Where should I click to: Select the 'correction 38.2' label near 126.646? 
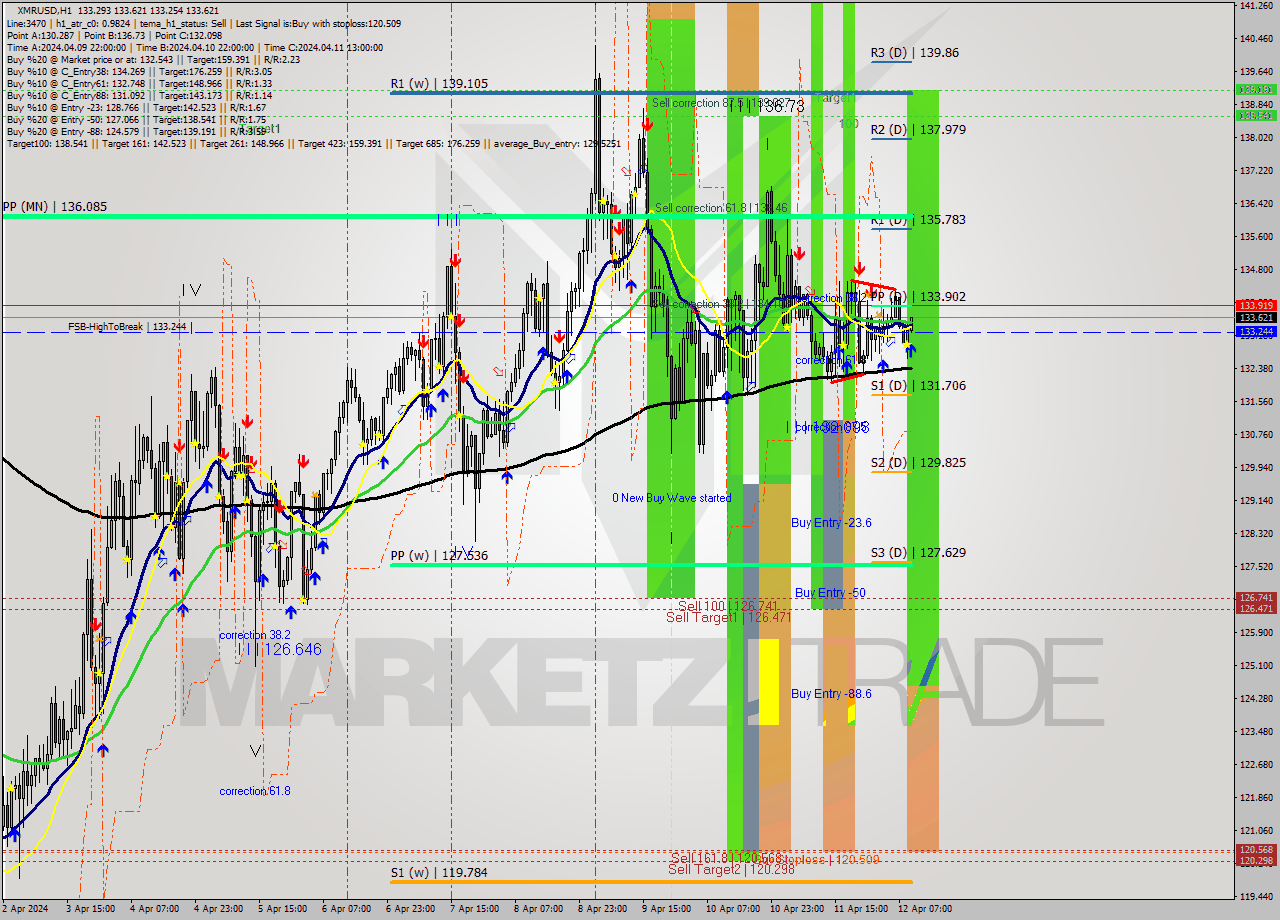255,636
